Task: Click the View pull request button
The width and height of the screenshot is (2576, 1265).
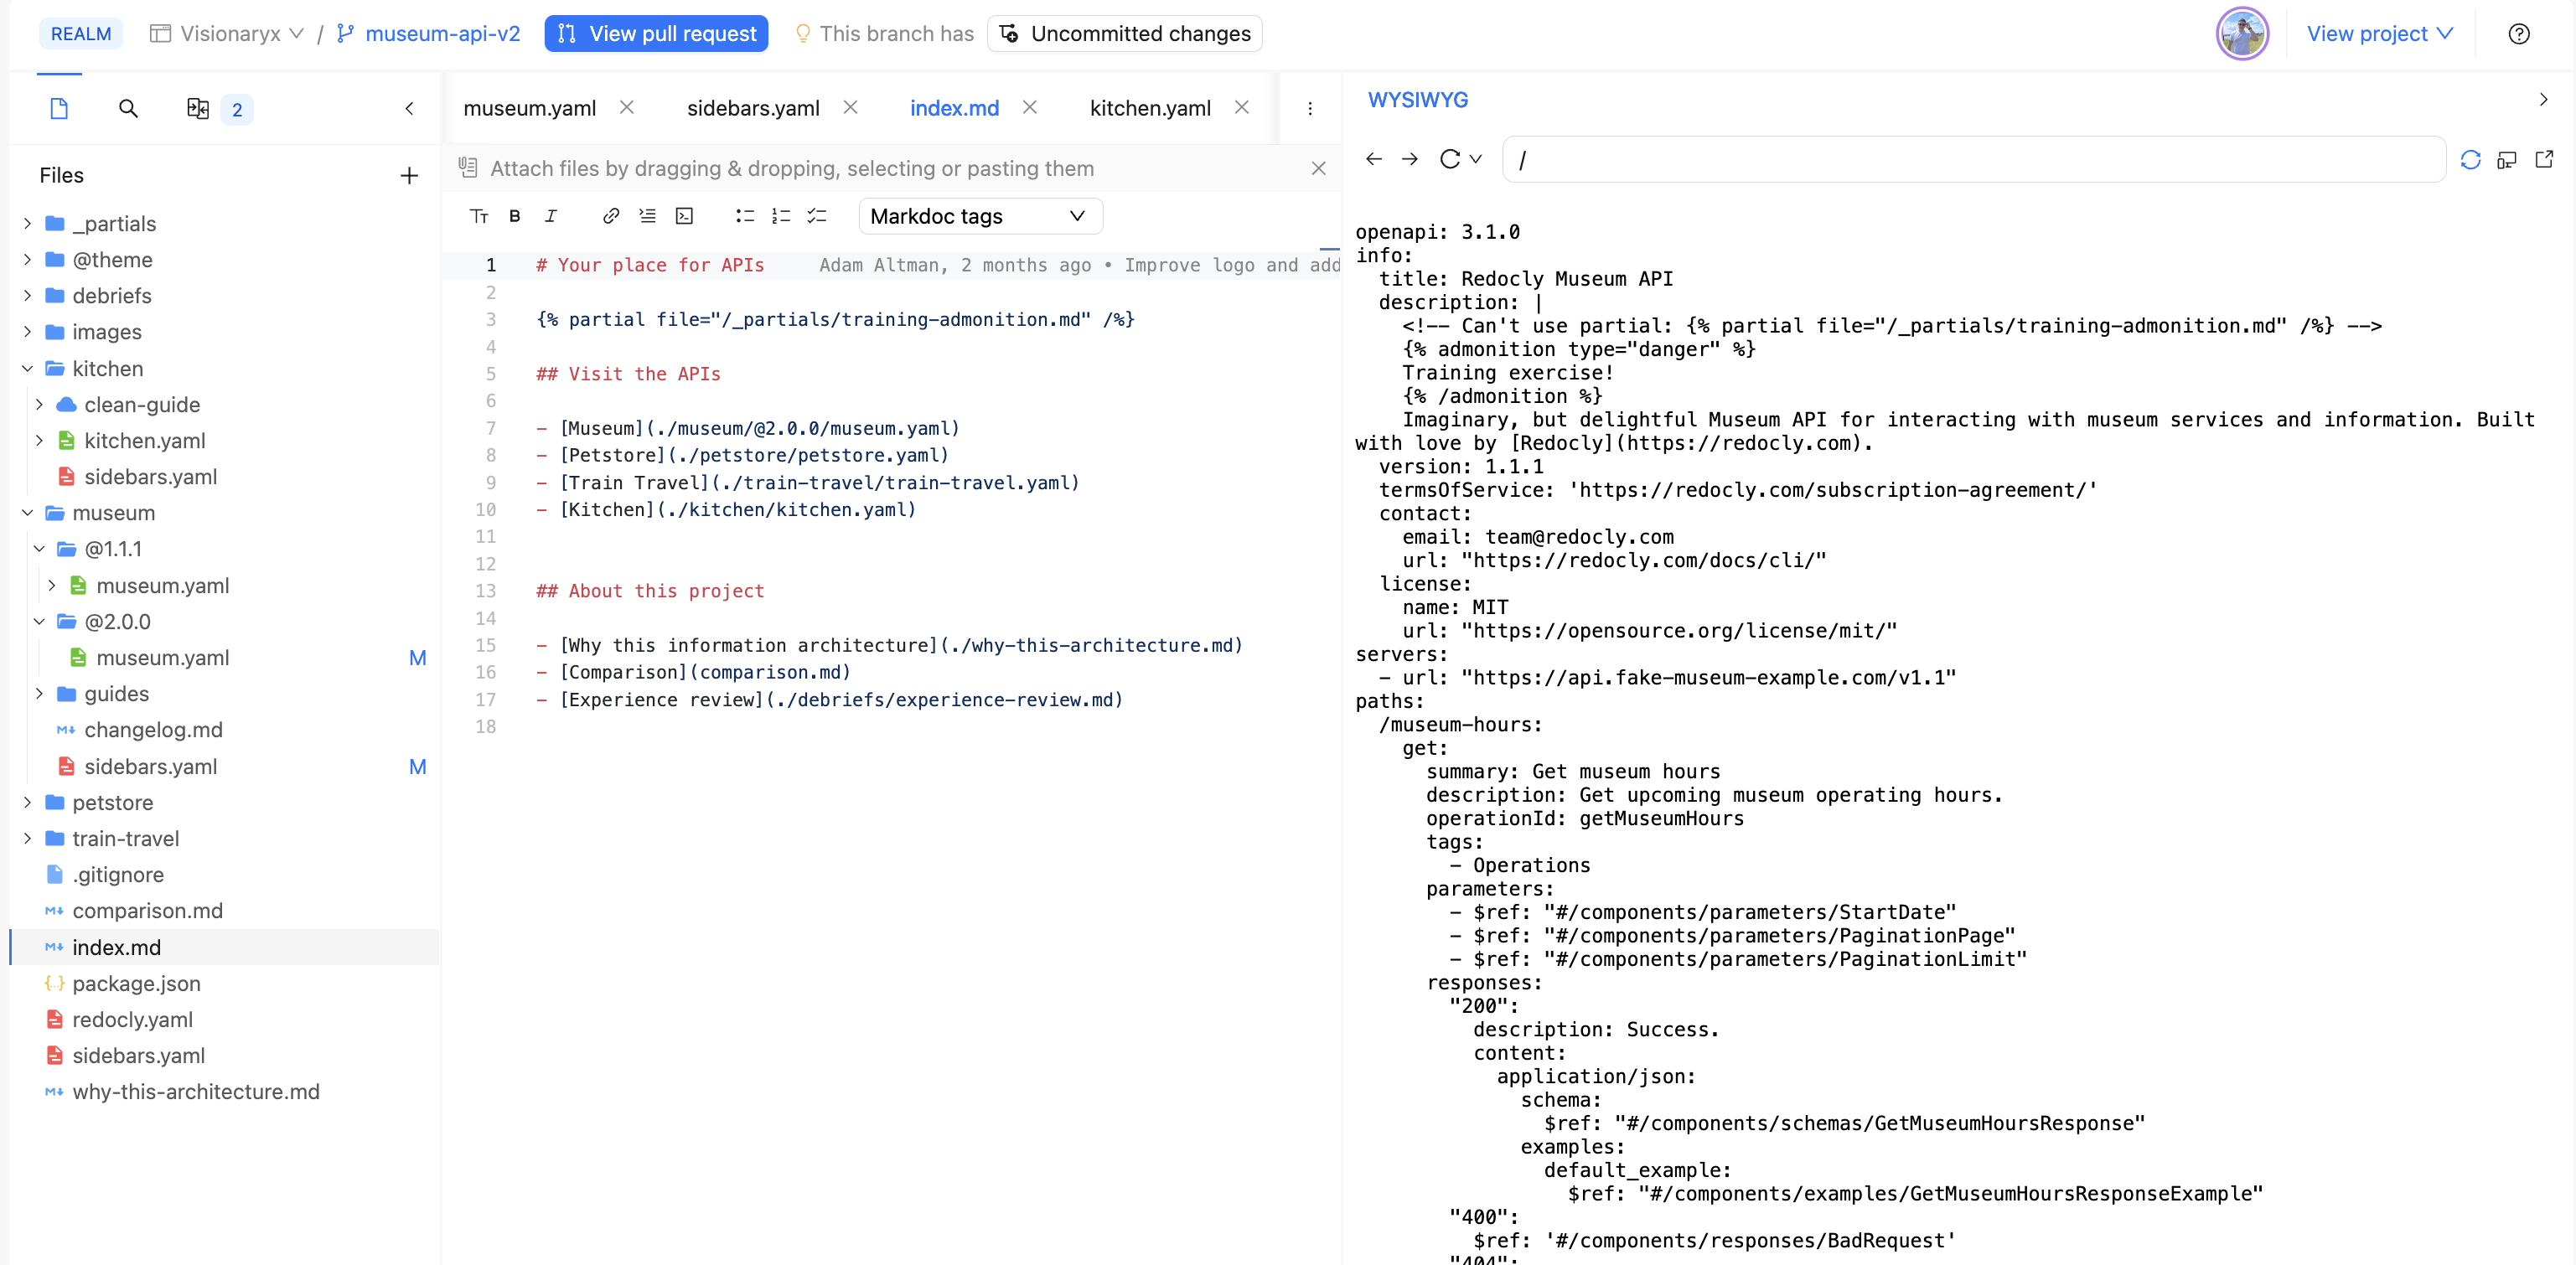Action: point(656,33)
